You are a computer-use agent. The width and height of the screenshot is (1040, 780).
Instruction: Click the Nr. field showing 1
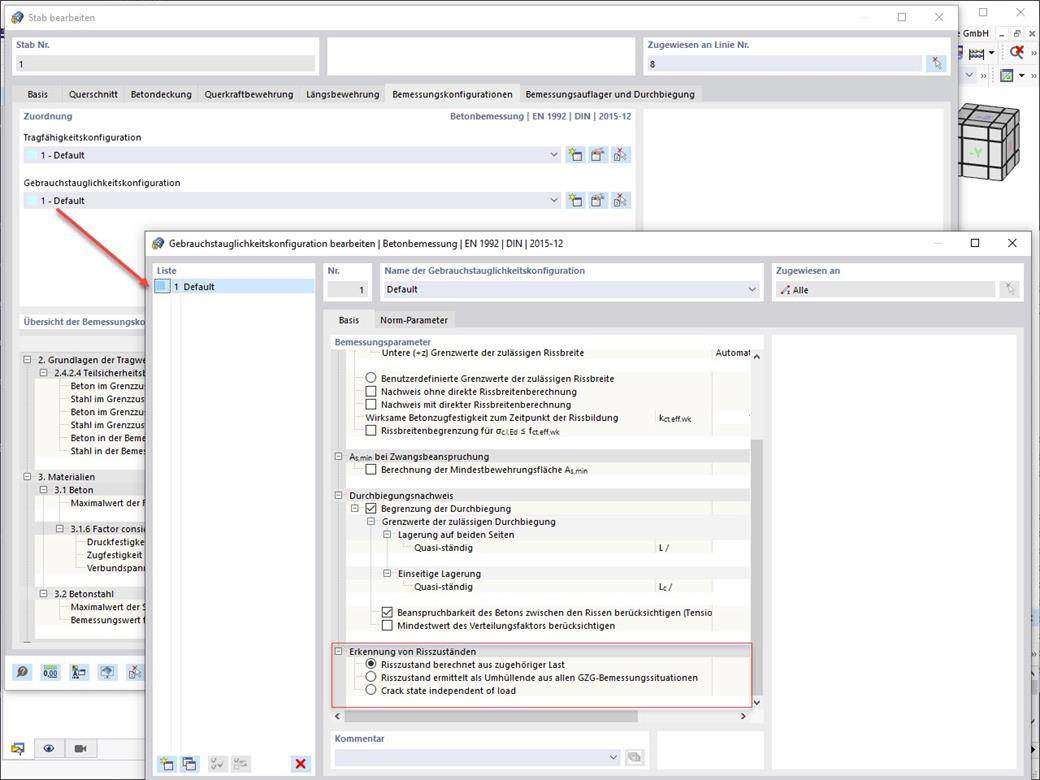[x=349, y=289]
